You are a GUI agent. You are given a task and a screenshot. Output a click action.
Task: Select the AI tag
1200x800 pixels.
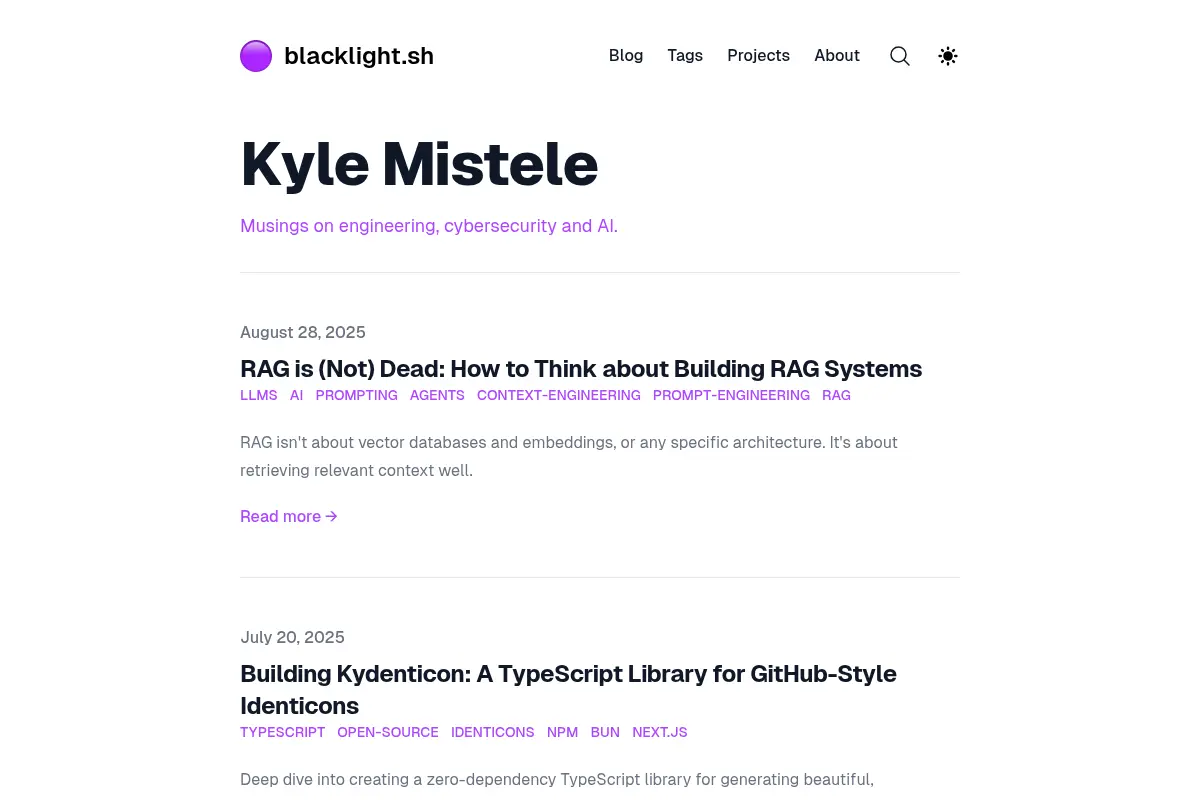pos(296,395)
